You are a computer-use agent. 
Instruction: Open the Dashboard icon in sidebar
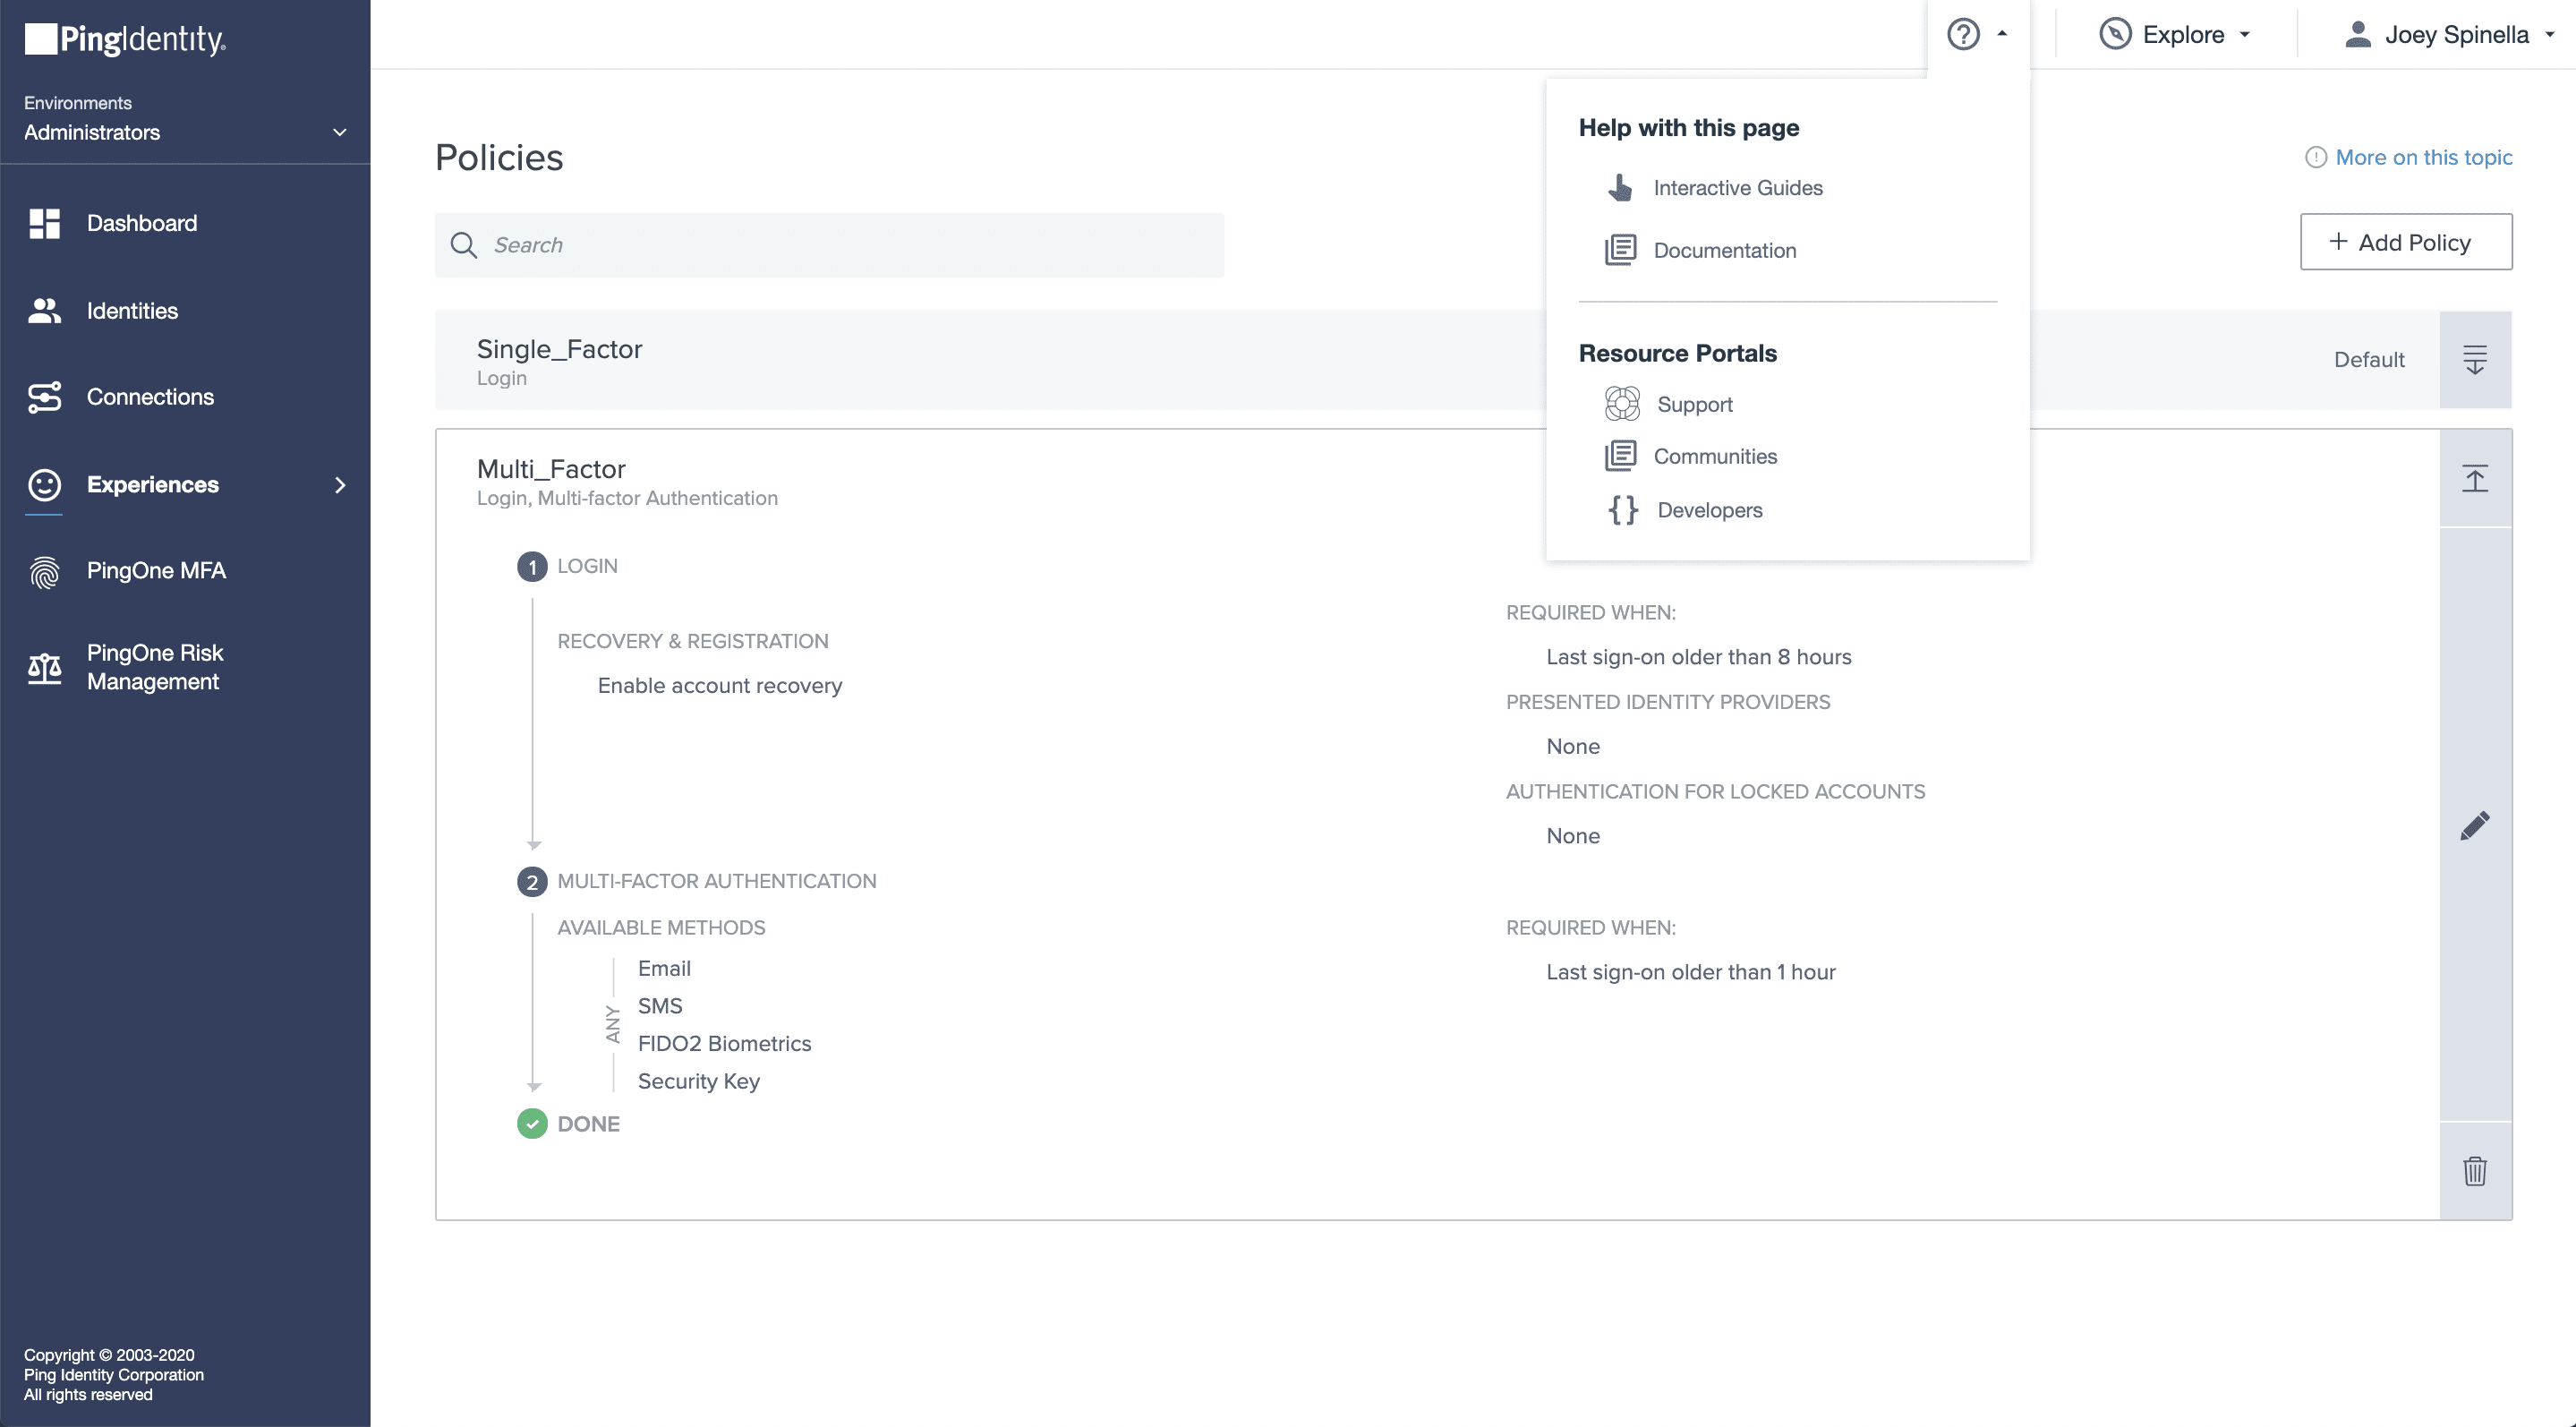45,223
